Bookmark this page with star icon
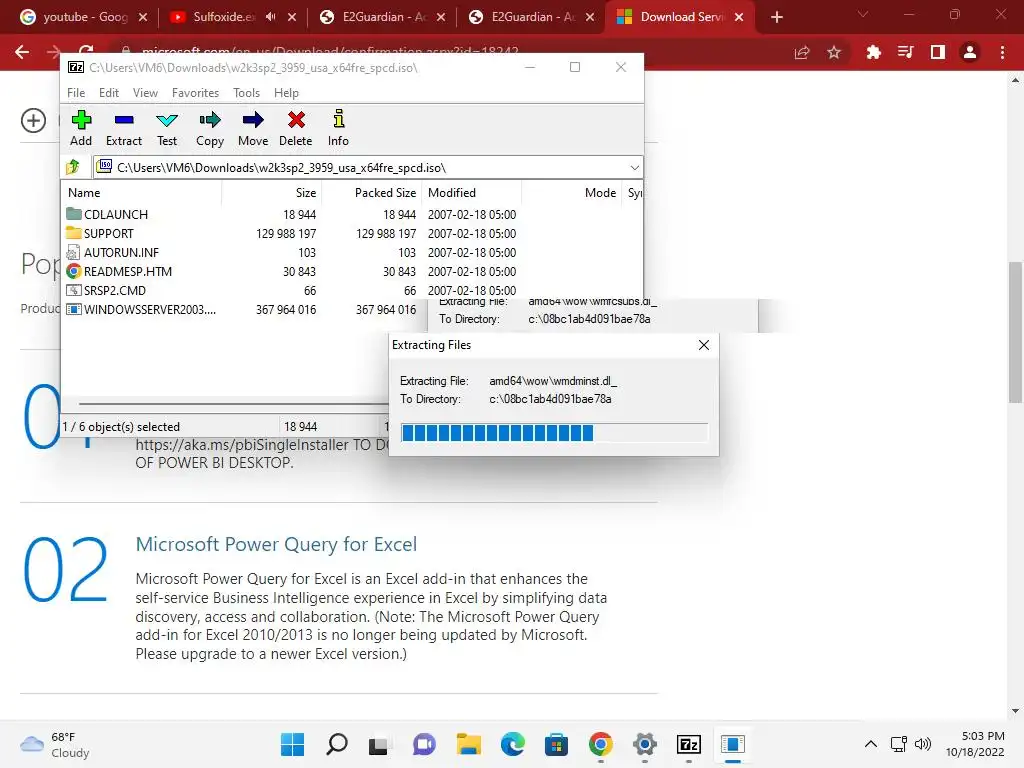 (834, 52)
